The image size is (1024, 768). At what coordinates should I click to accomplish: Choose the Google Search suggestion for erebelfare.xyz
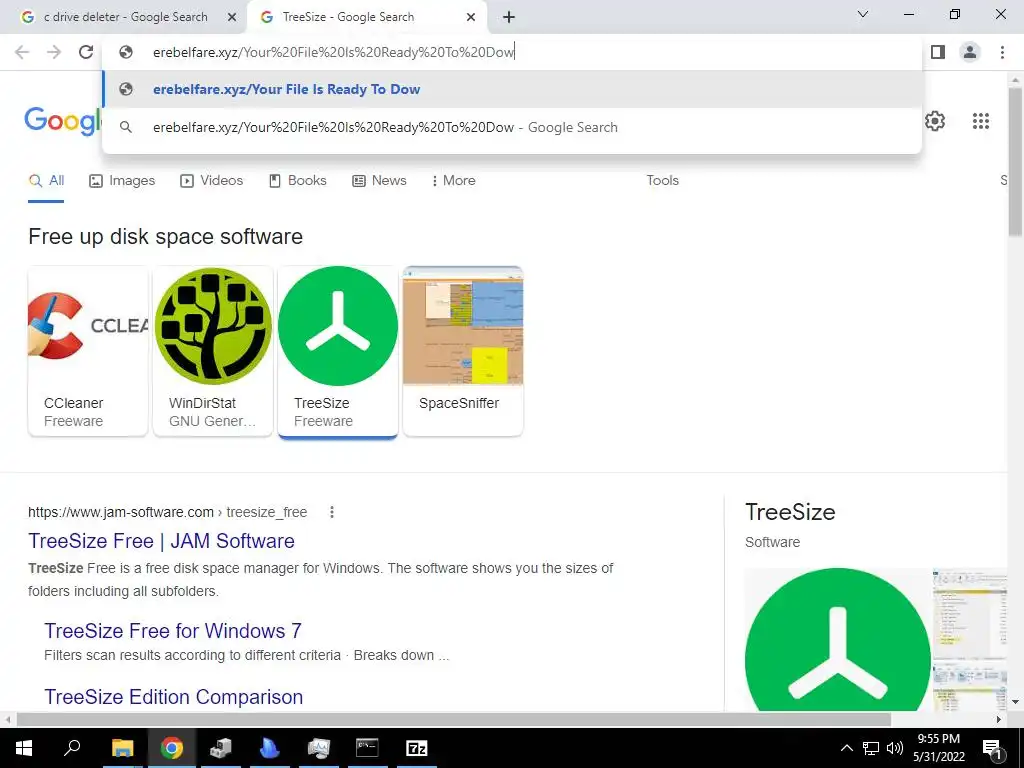point(512,127)
